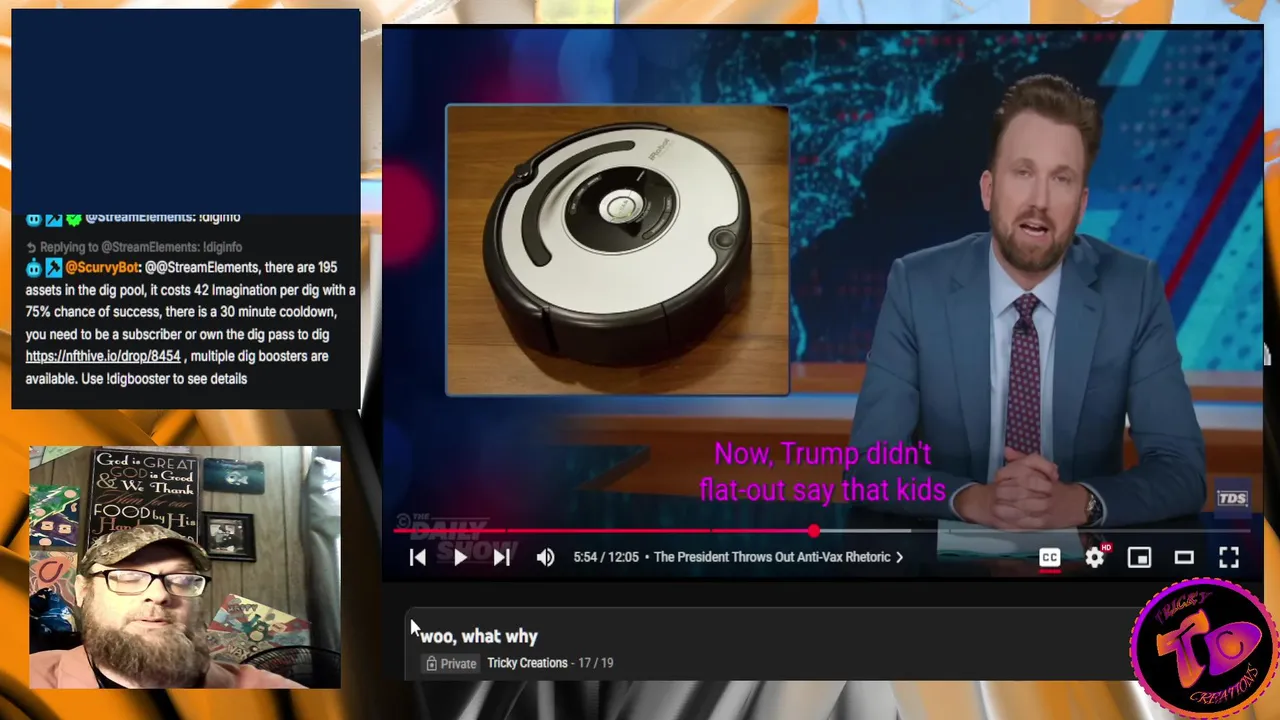1280x720 pixels.
Task: Select the 5:54 / 12:05 time display
Action: tap(606, 557)
